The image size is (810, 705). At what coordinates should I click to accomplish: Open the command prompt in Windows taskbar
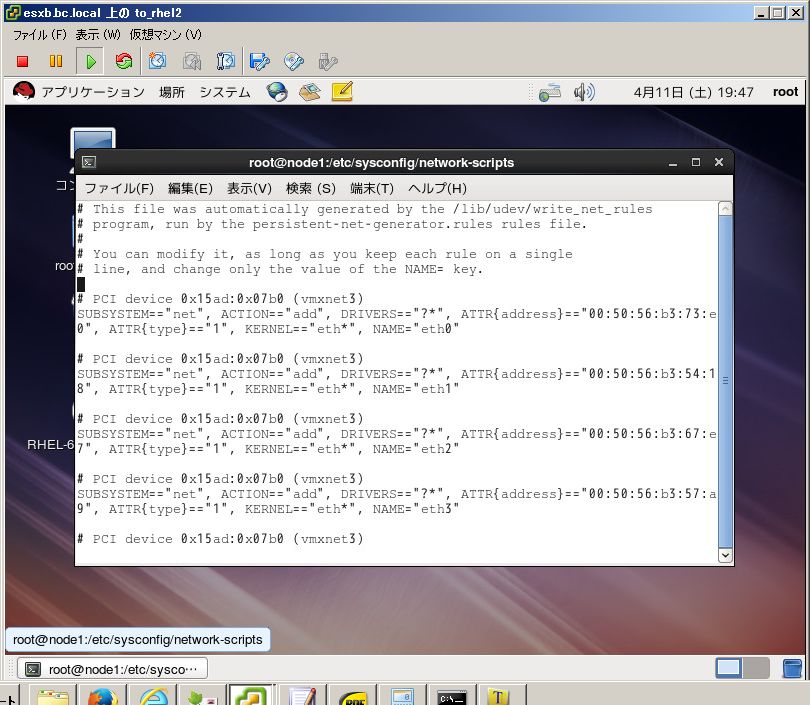pyautogui.click(x=452, y=697)
